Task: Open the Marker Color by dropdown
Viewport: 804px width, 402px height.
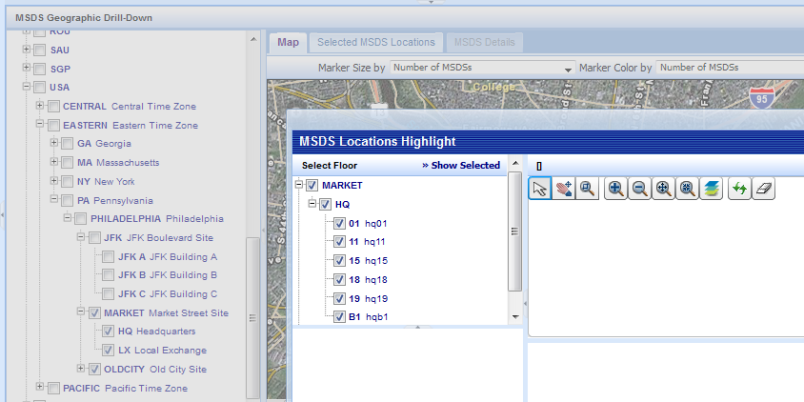Action: [x=730, y=68]
